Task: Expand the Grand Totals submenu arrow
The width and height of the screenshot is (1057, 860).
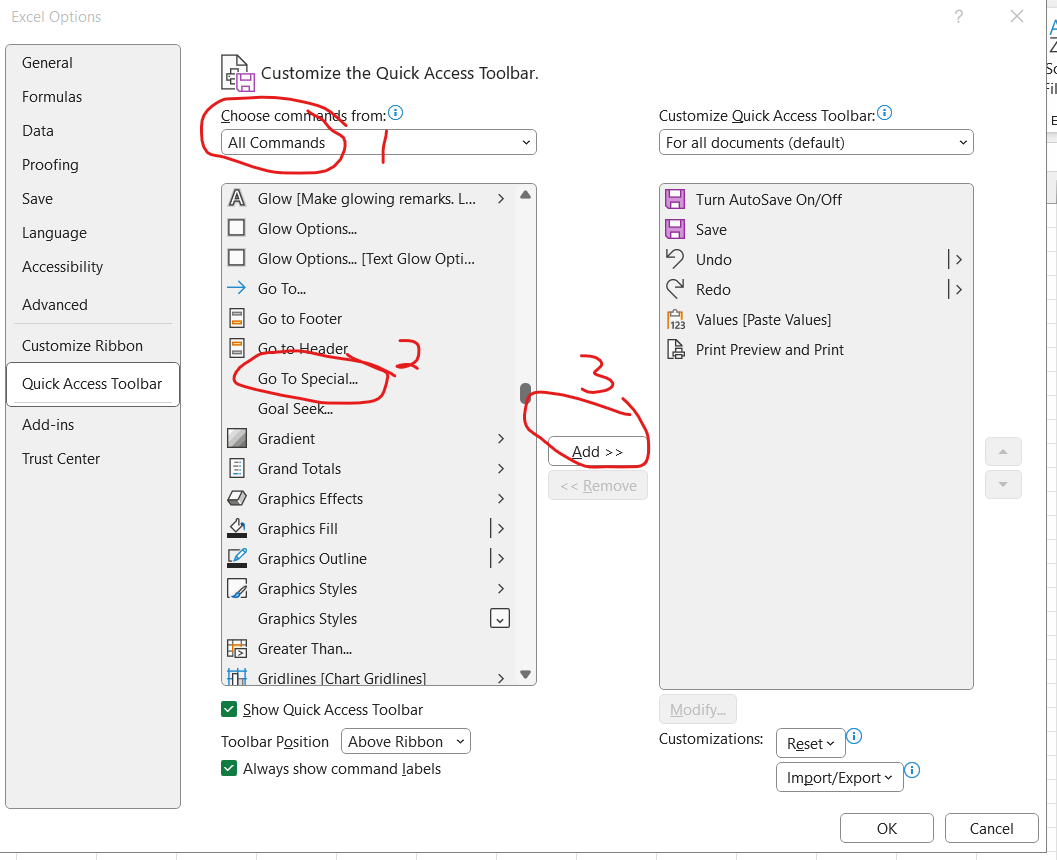Action: (x=501, y=468)
